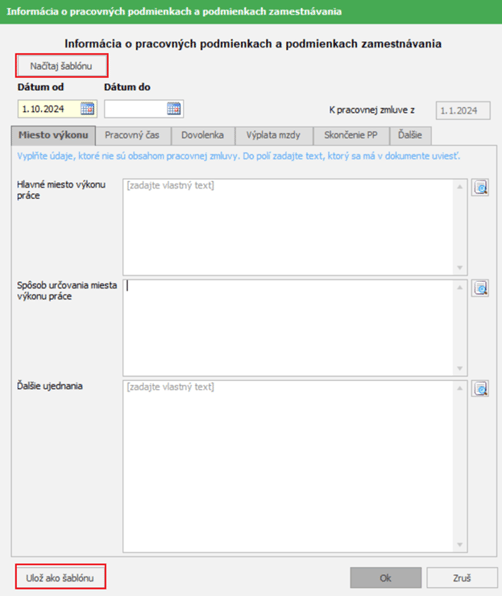Click the Načítaj šablónu button
This screenshot has width=502, height=596.
61,66
